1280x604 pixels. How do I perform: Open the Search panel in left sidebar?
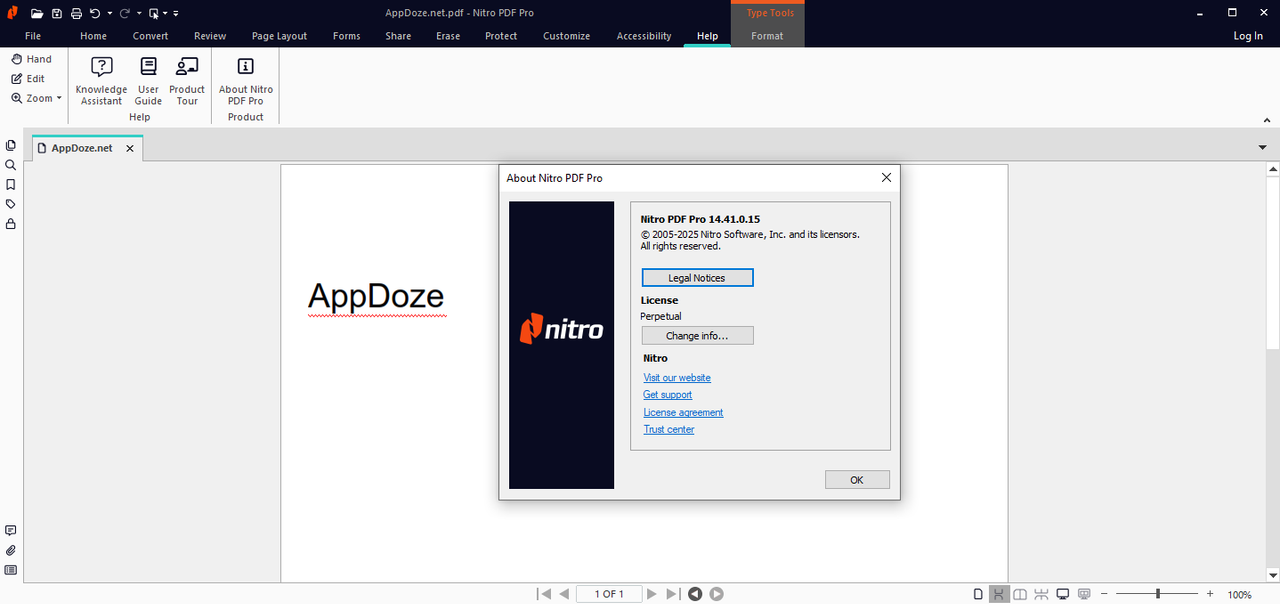(x=11, y=165)
